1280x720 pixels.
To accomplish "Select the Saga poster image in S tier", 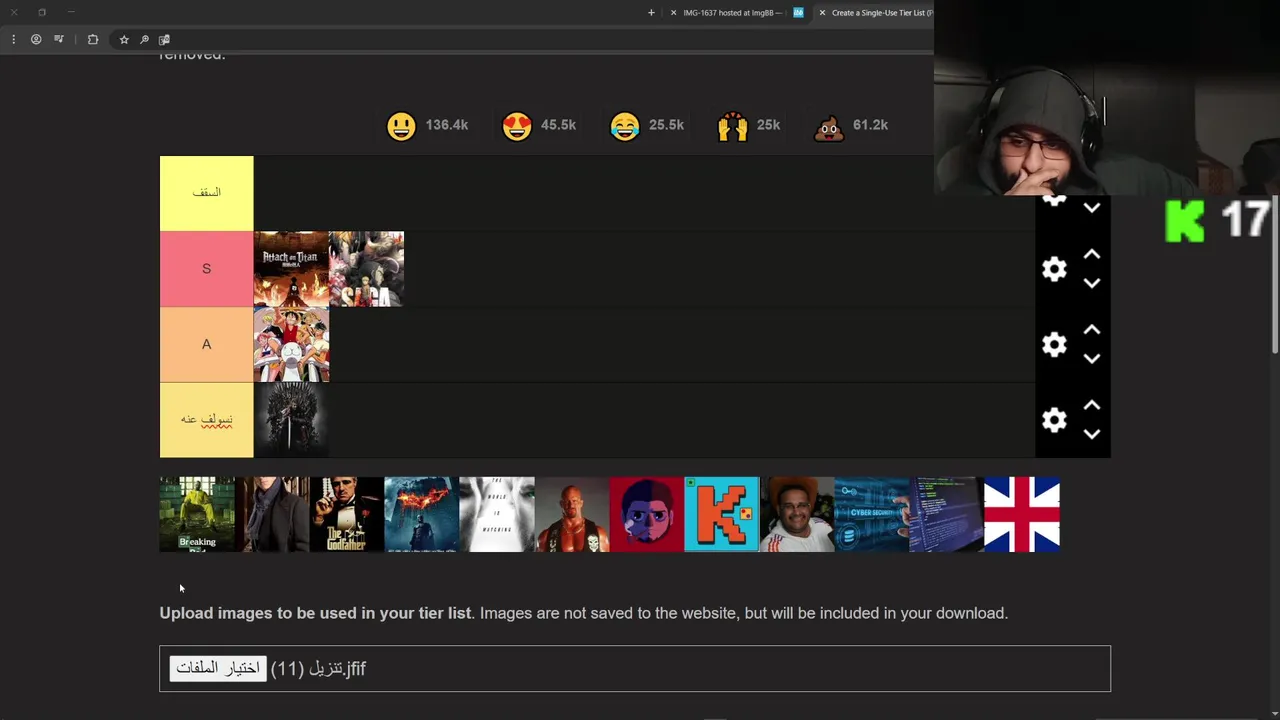I will point(366,269).
